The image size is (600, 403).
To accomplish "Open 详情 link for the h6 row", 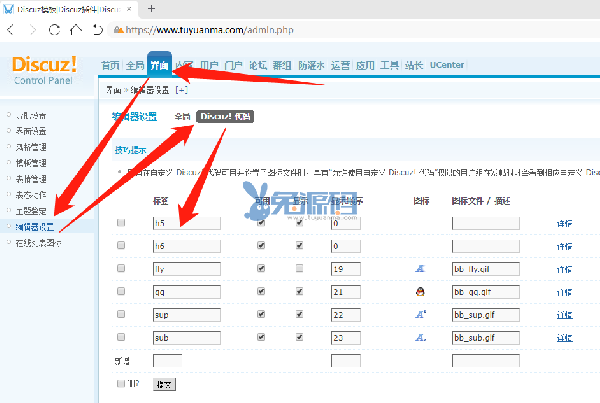I will [564, 246].
